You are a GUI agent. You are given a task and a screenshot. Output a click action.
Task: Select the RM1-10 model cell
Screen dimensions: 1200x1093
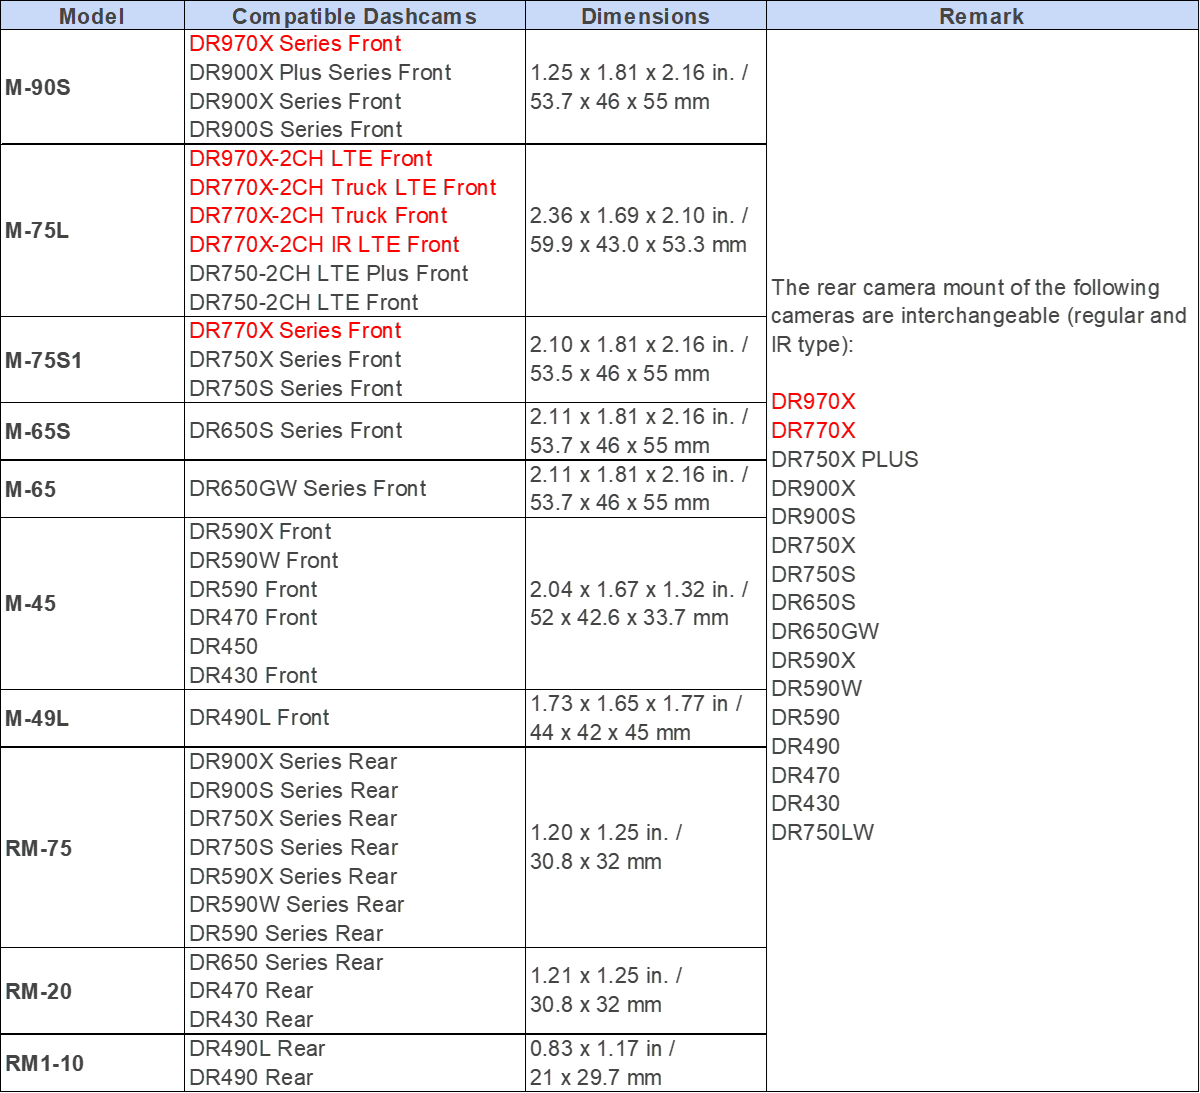pos(92,1063)
